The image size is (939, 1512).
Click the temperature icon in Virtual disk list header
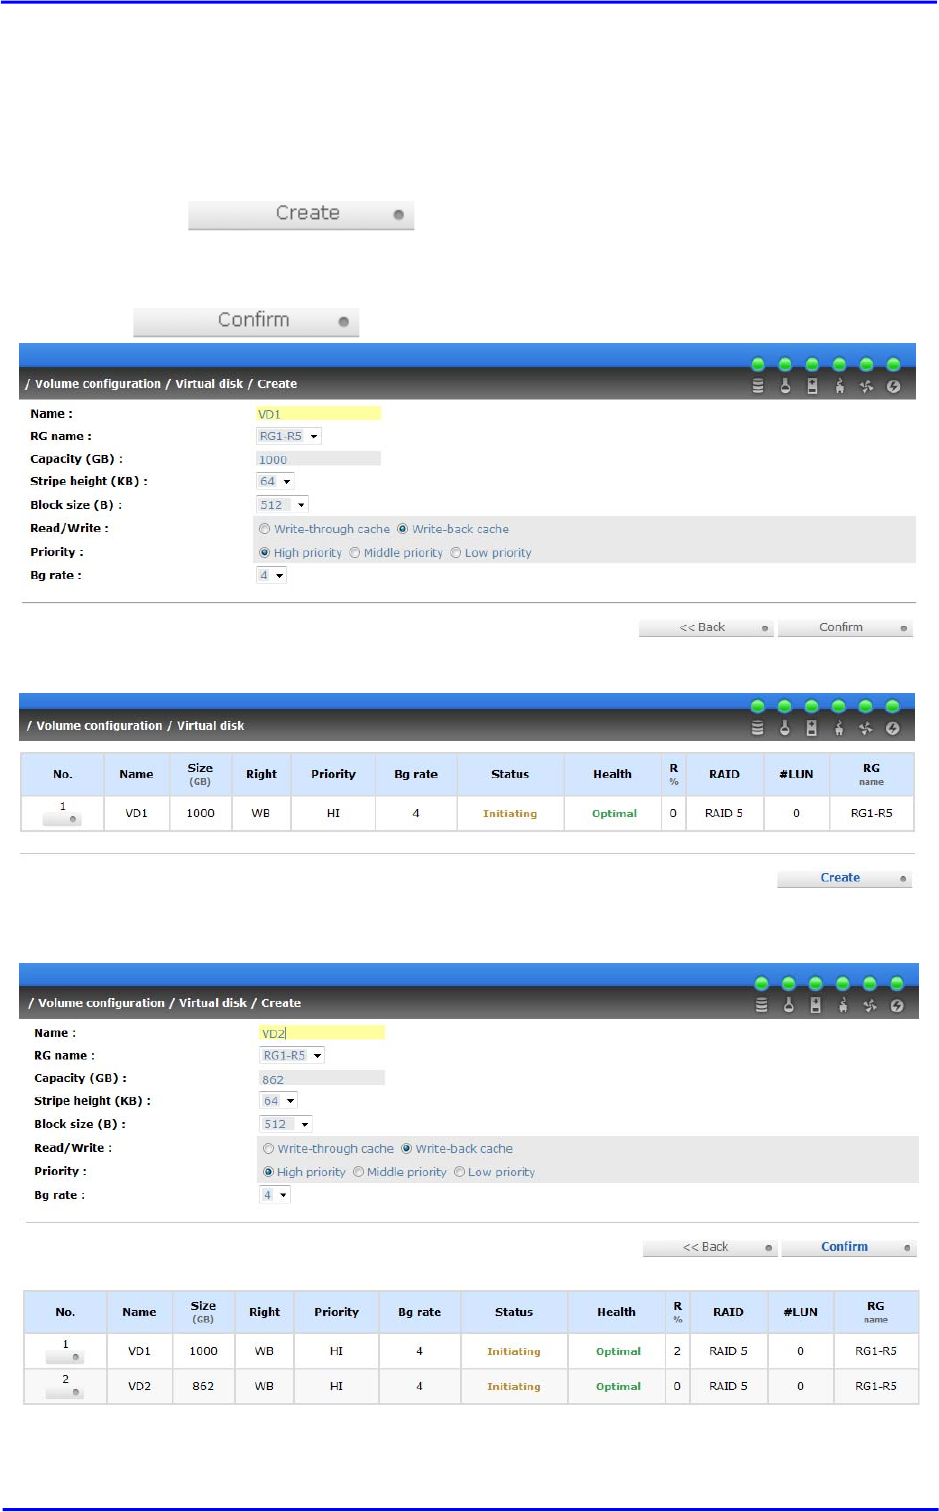pyautogui.click(x=784, y=728)
